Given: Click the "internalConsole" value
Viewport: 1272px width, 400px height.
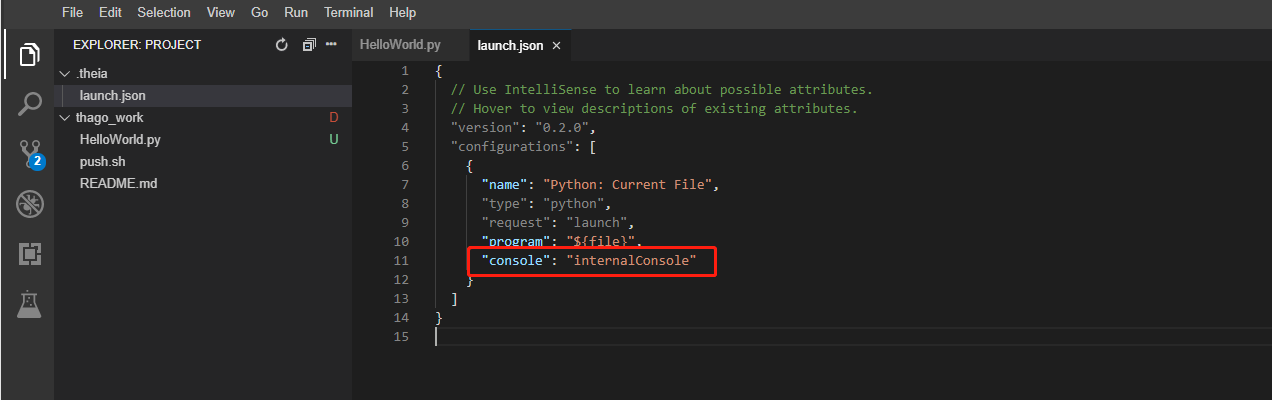Looking at the screenshot, I should [x=631, y=261].
